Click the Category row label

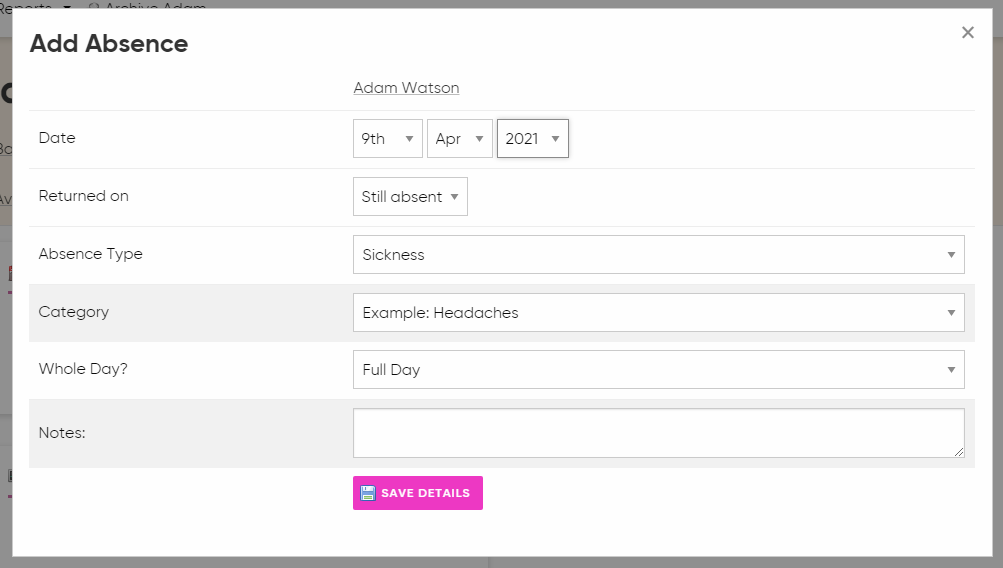coord(73,312)
